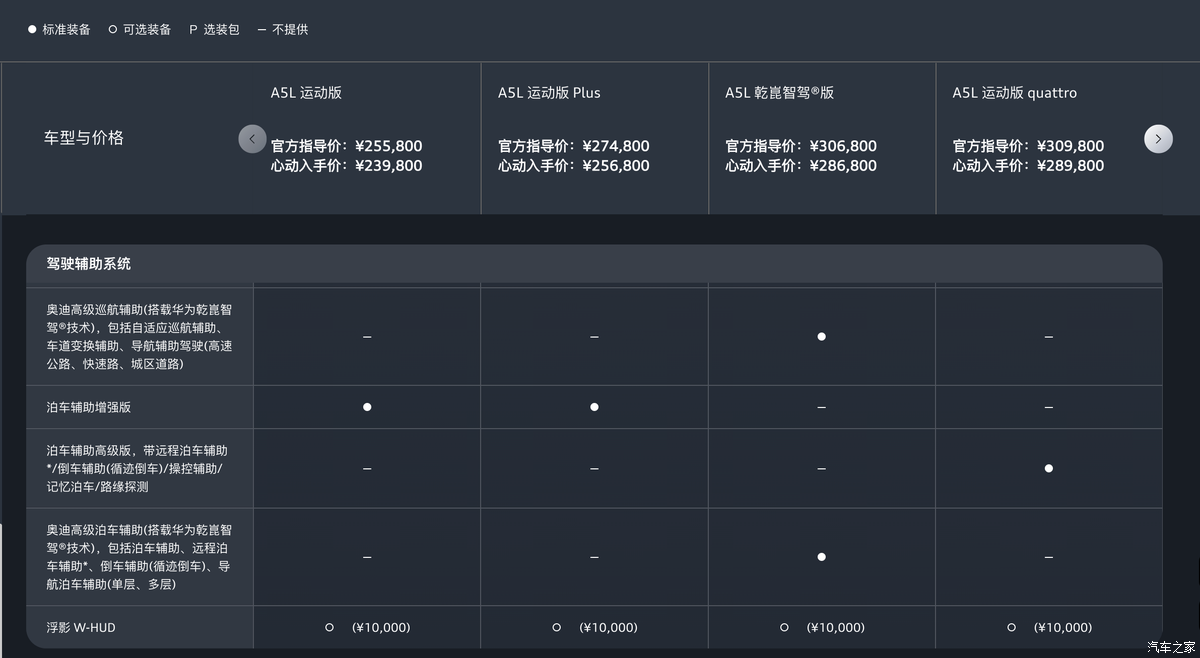Viewport: 1200px width, 658px height.
Task: Click the 奥迪高级巡航辅助 feature description
Action: coord(141,337)
